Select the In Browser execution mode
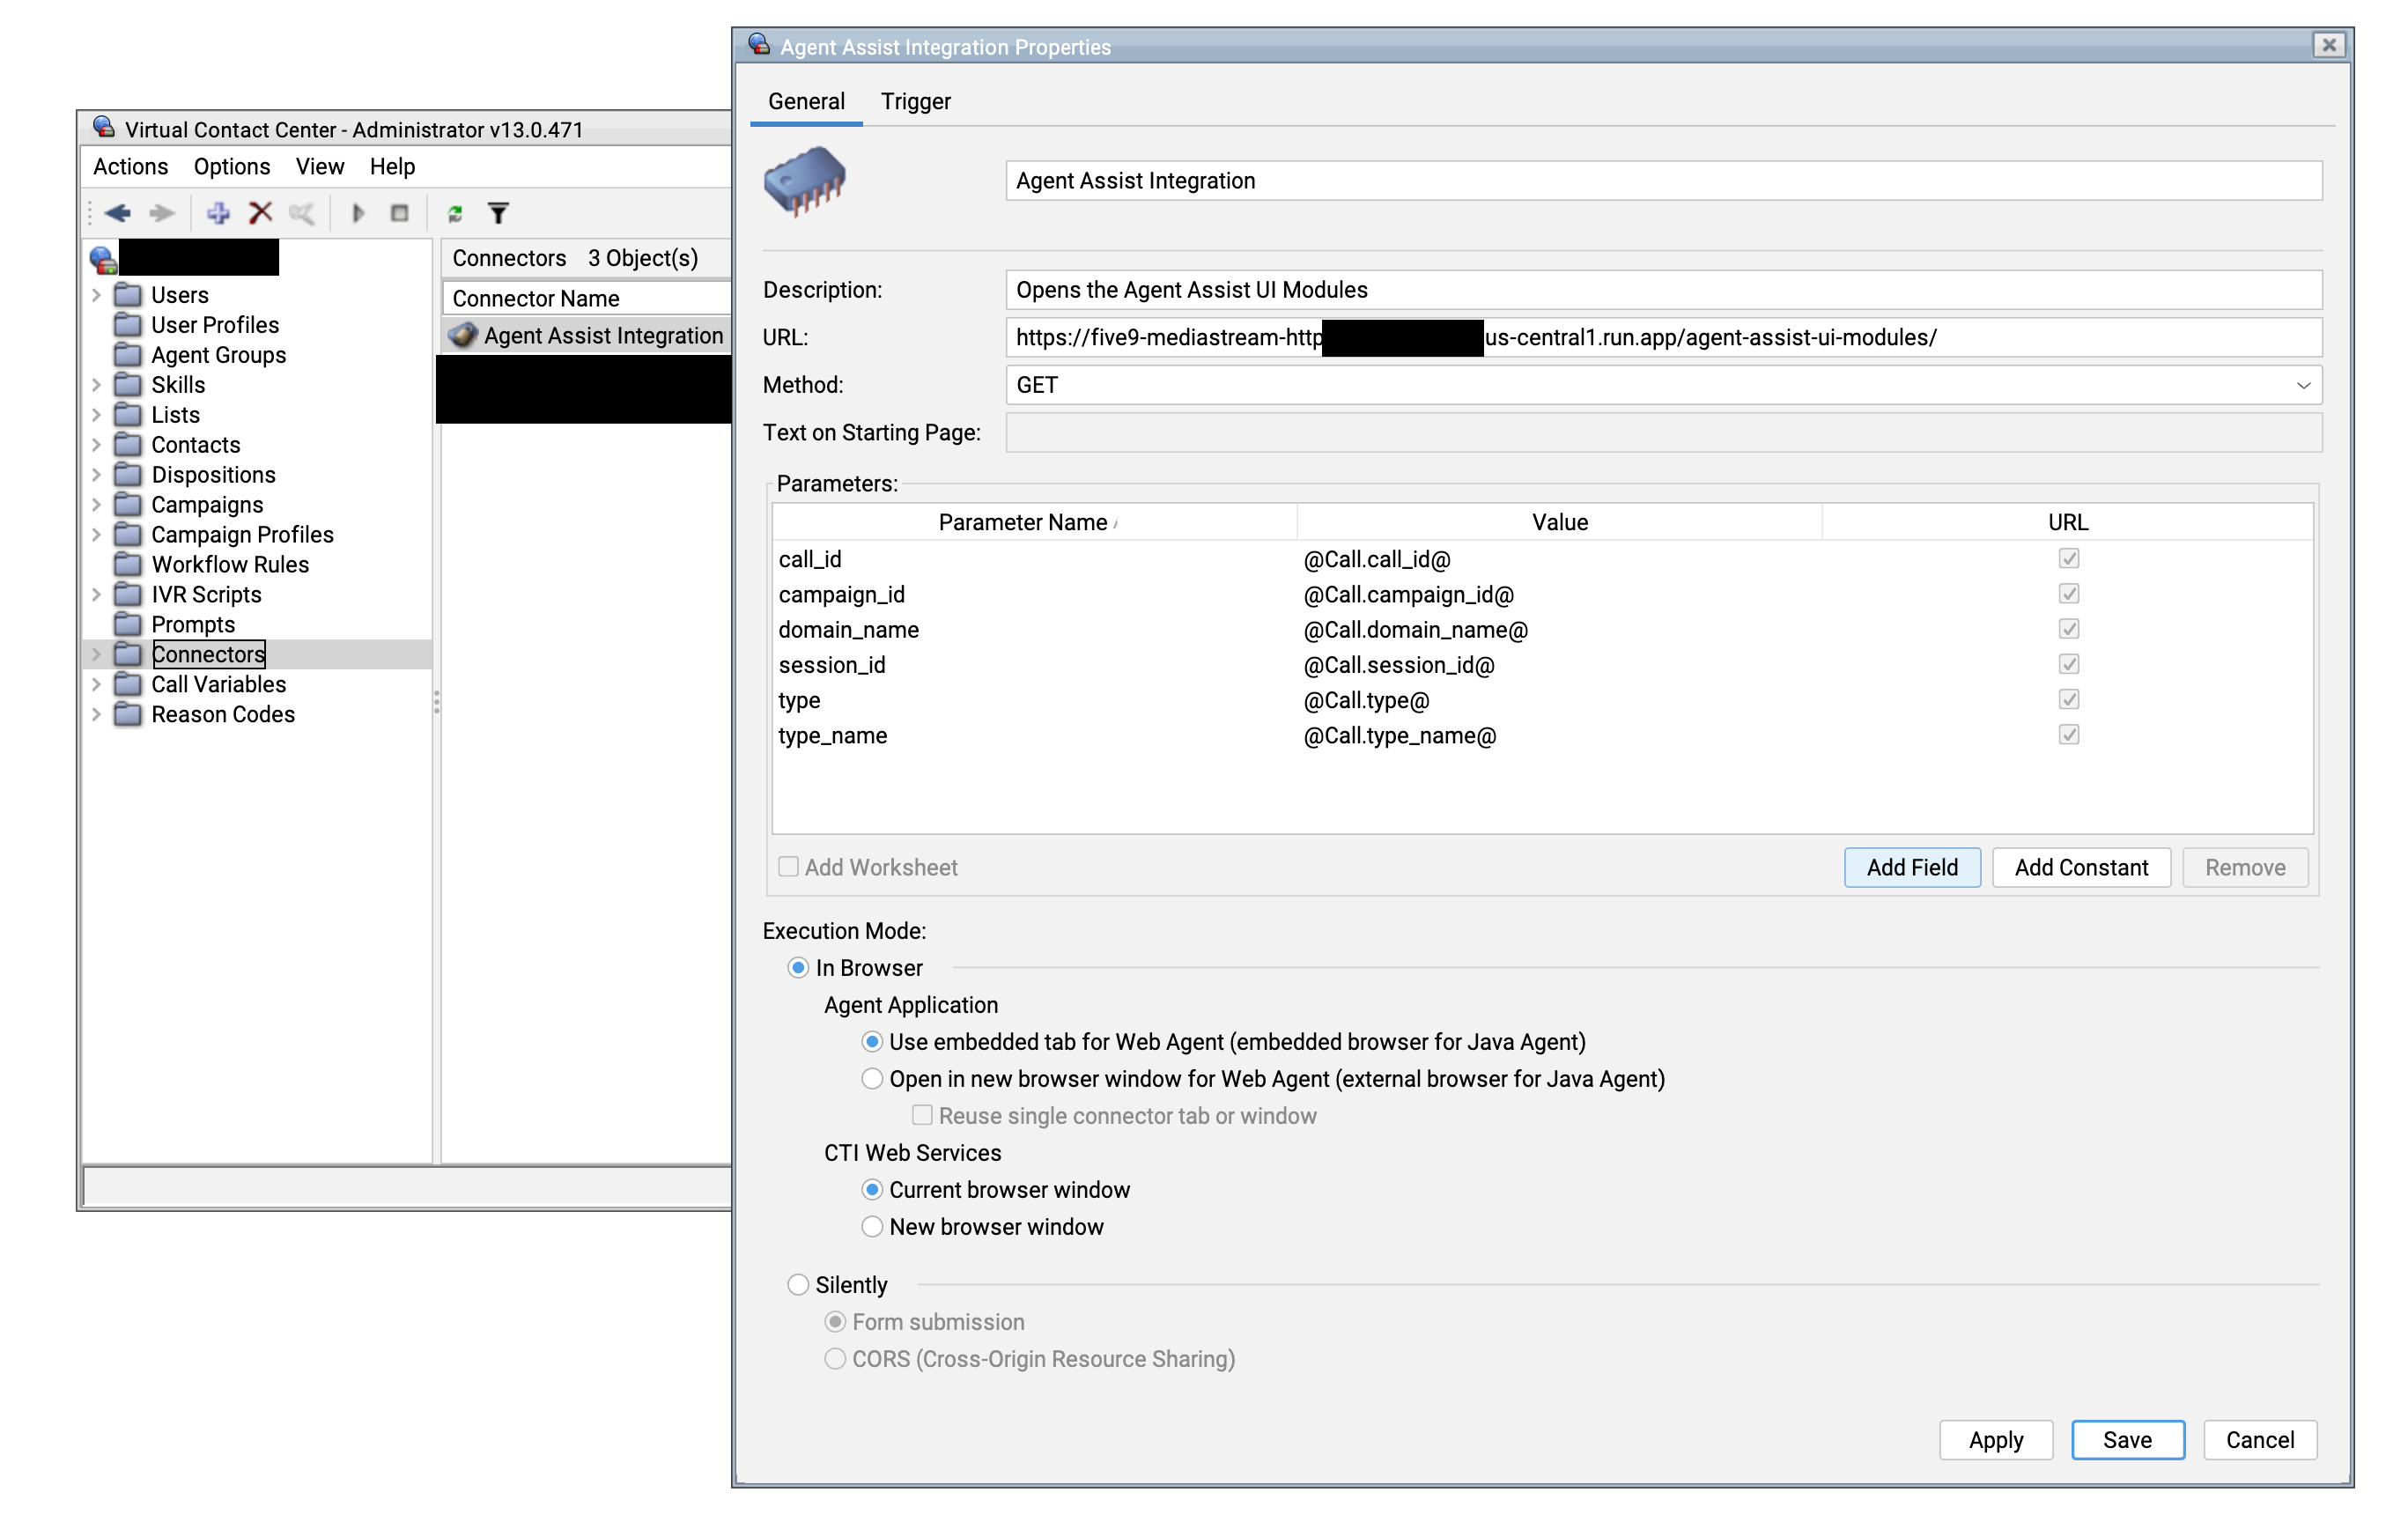 (798, 968)
